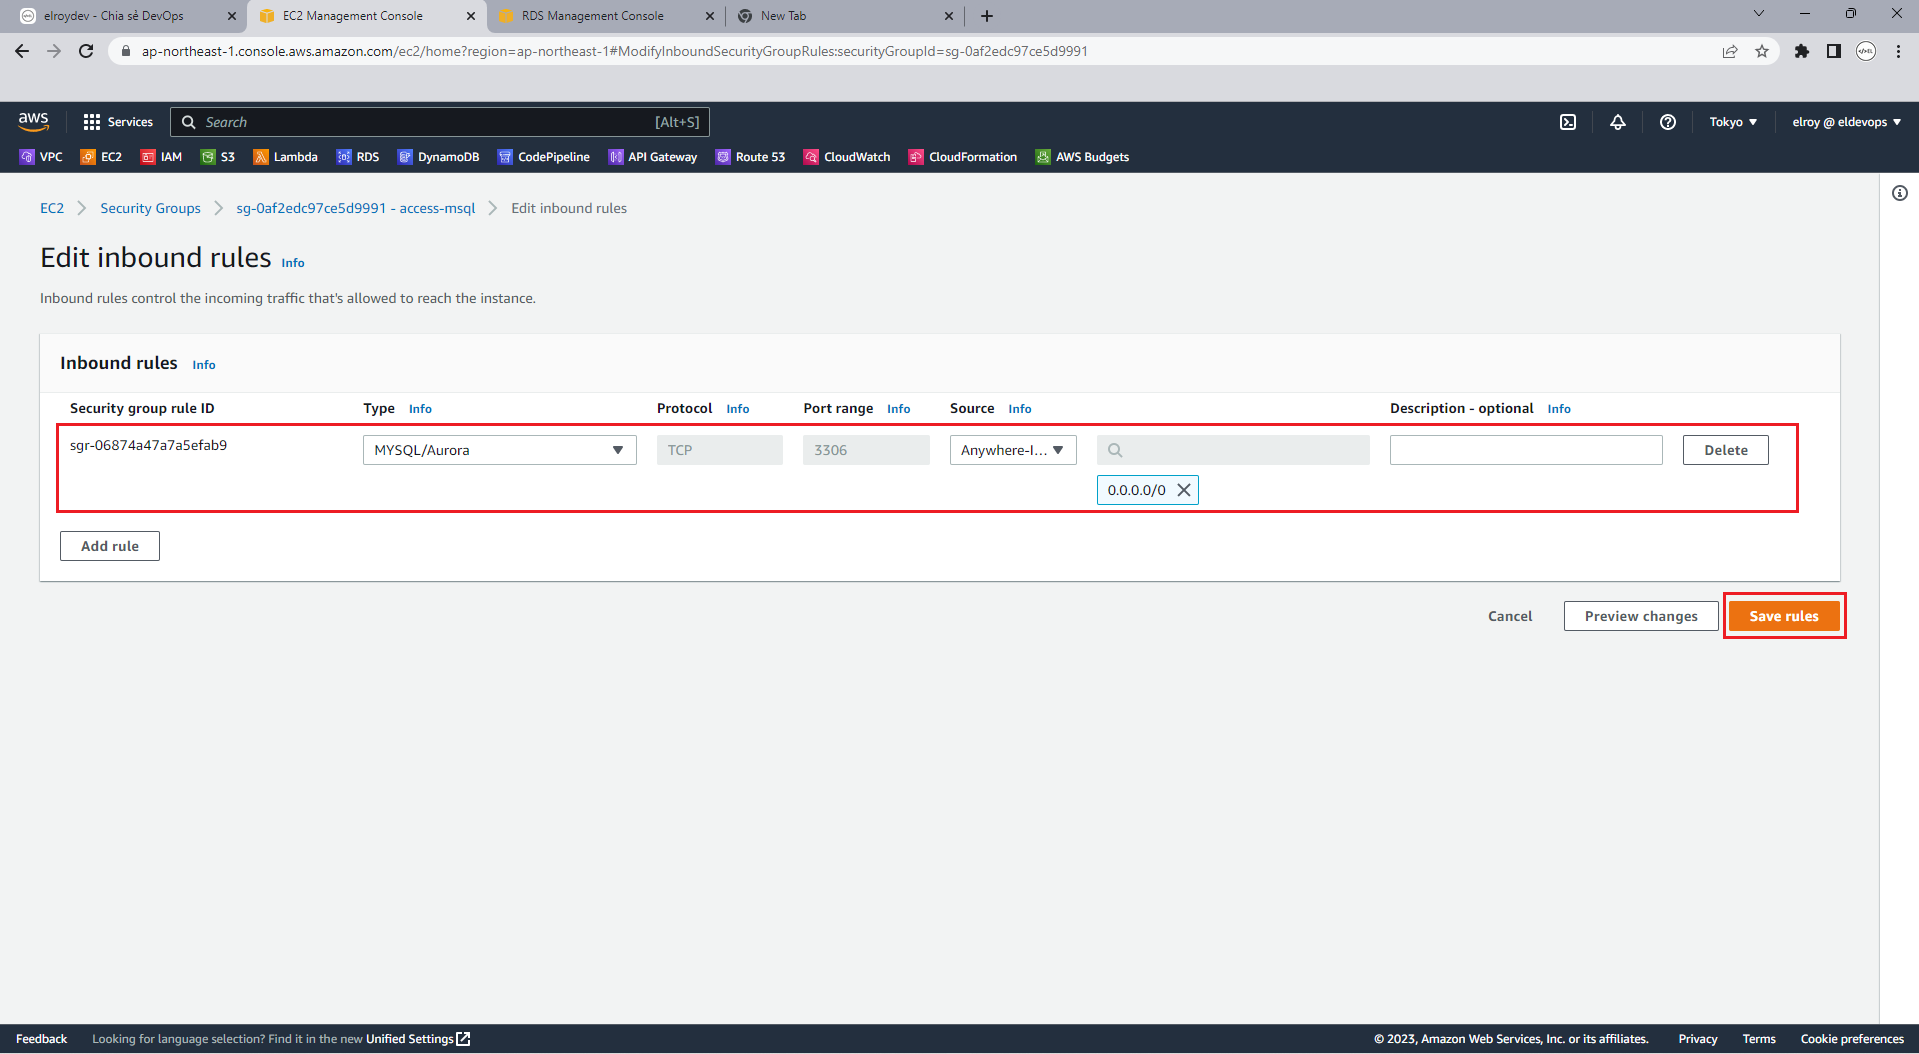Viewport: 1919px width, 1054px height.
Task: Expand the Source Anywhere-IPv4 dropdown
Action: 1013,450
